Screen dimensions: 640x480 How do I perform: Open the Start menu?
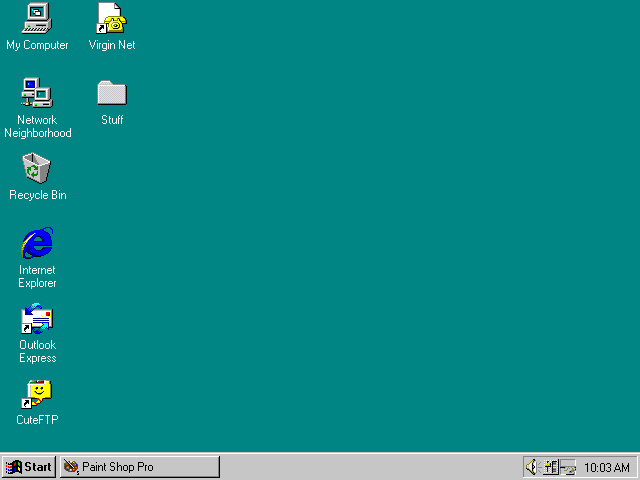tap(28, 467)
